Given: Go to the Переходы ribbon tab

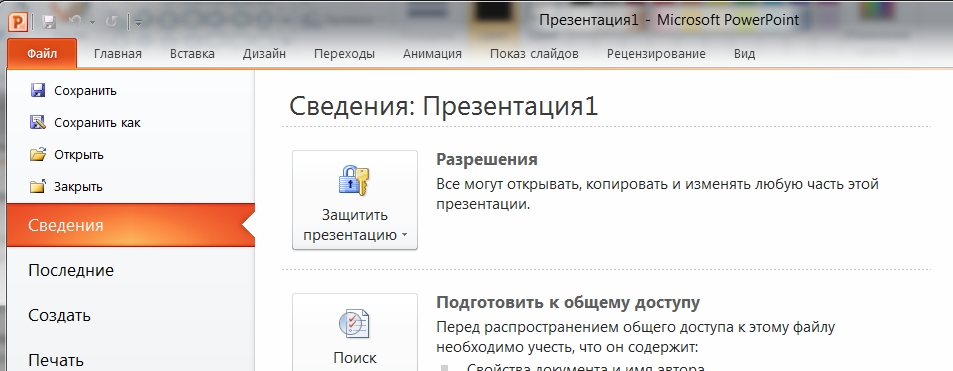Looking at the screenshot, I should tap(344, 54).
